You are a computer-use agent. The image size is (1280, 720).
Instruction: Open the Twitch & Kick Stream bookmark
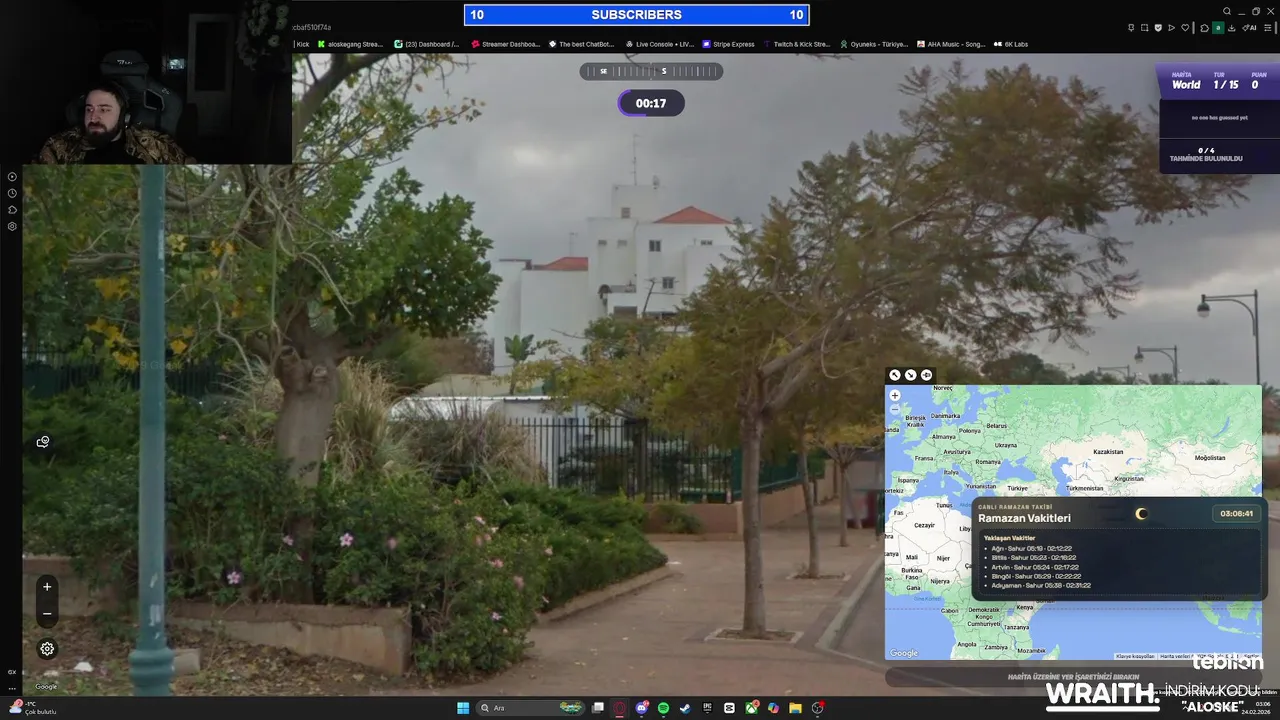[797, 44]
